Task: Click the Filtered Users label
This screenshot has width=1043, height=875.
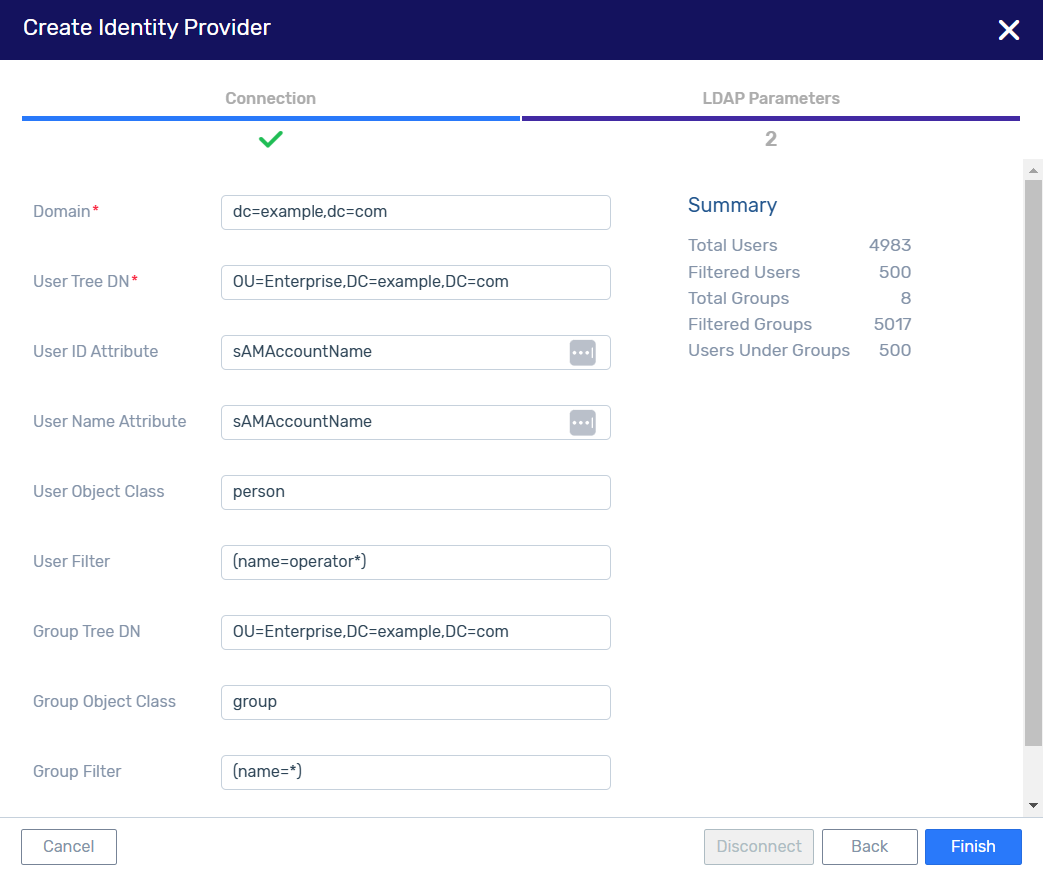Action: tap(744, 272)
